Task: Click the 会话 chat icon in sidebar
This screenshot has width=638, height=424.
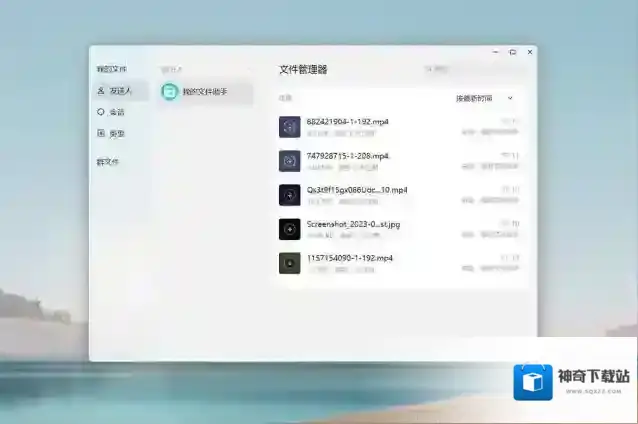Action: [101, 112]
